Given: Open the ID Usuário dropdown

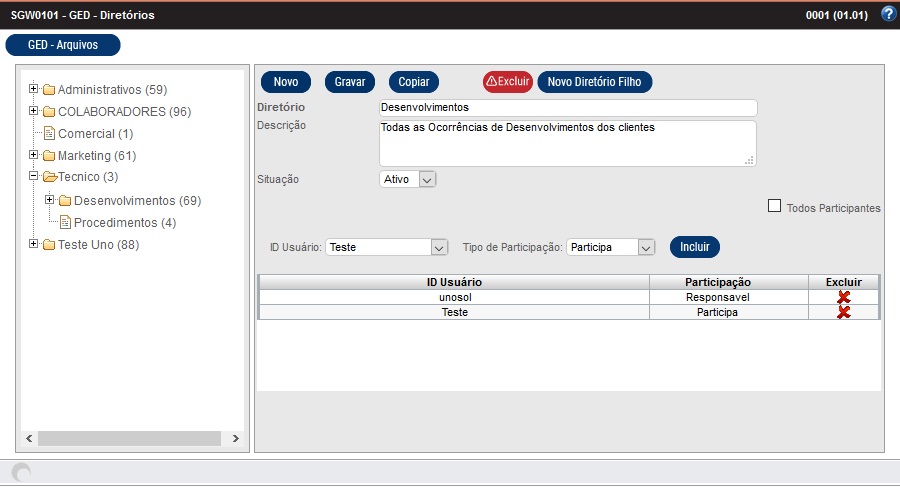Looking at the screenshot, I should pos(438,247).
